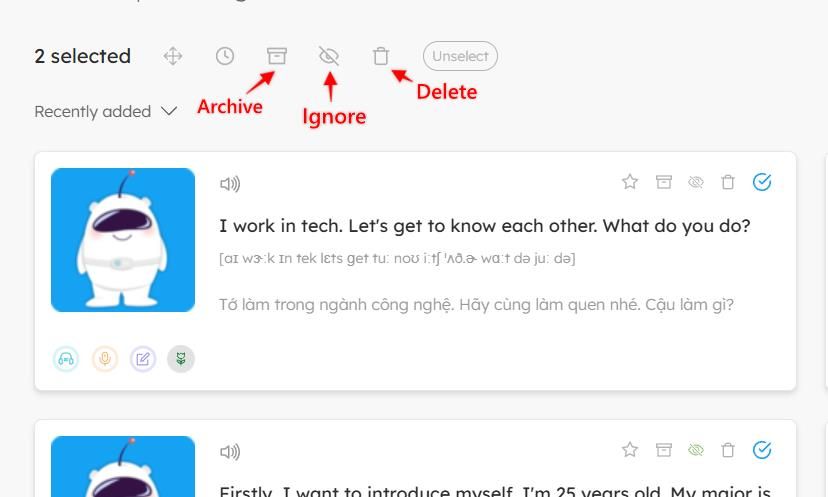This screenshot has width=828, height=497.
Task: Delete the 'I work in tech' card
Action: 728,182
